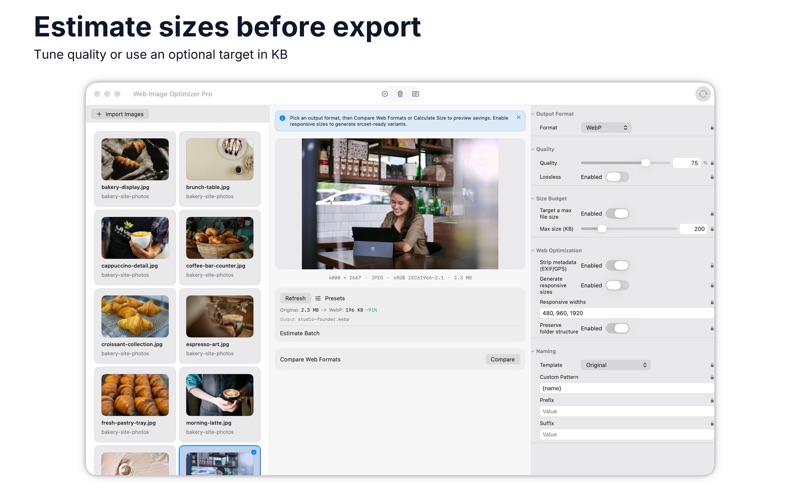Screen dimensions: 800x500
Task: Click the Compare button
Action: tap(503, 360)
